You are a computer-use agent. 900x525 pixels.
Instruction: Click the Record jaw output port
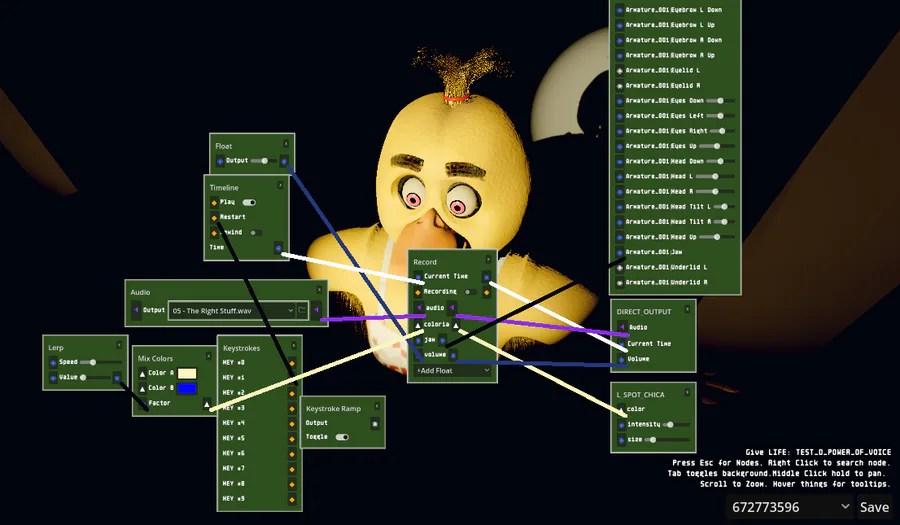(442, 340)
